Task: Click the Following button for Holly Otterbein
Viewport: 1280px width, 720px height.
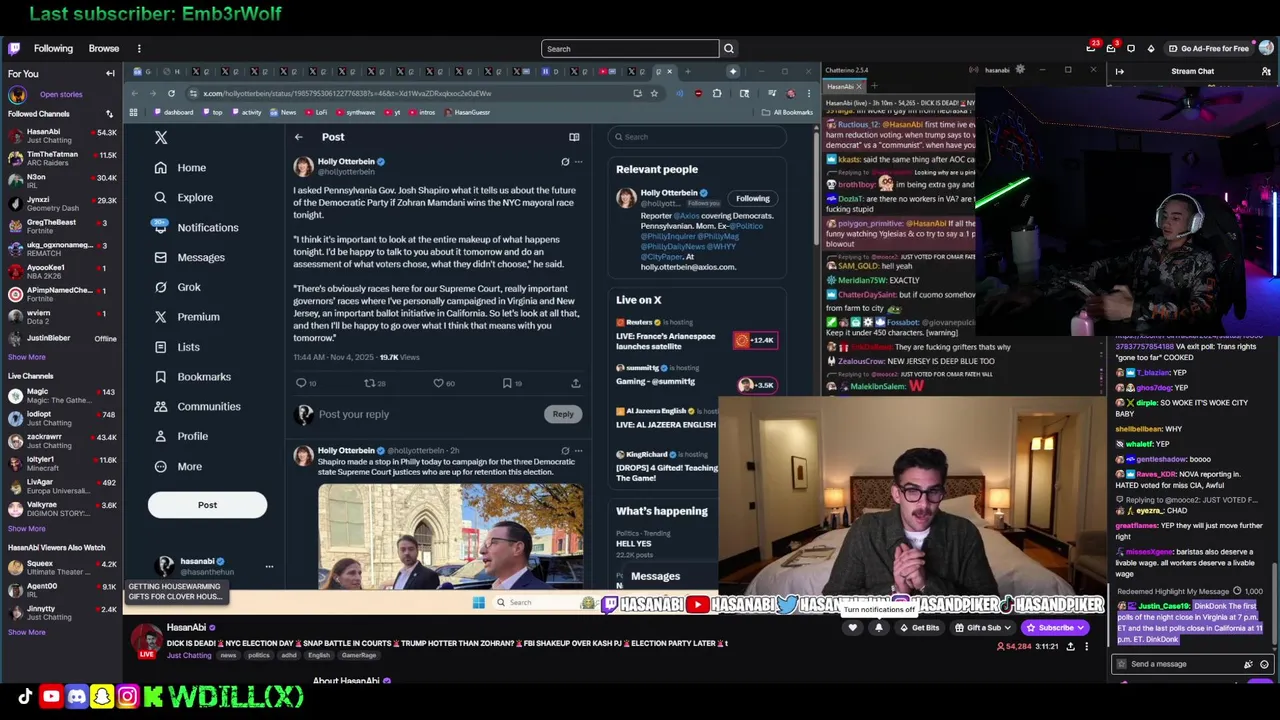Action: click(x=753, y=198)
